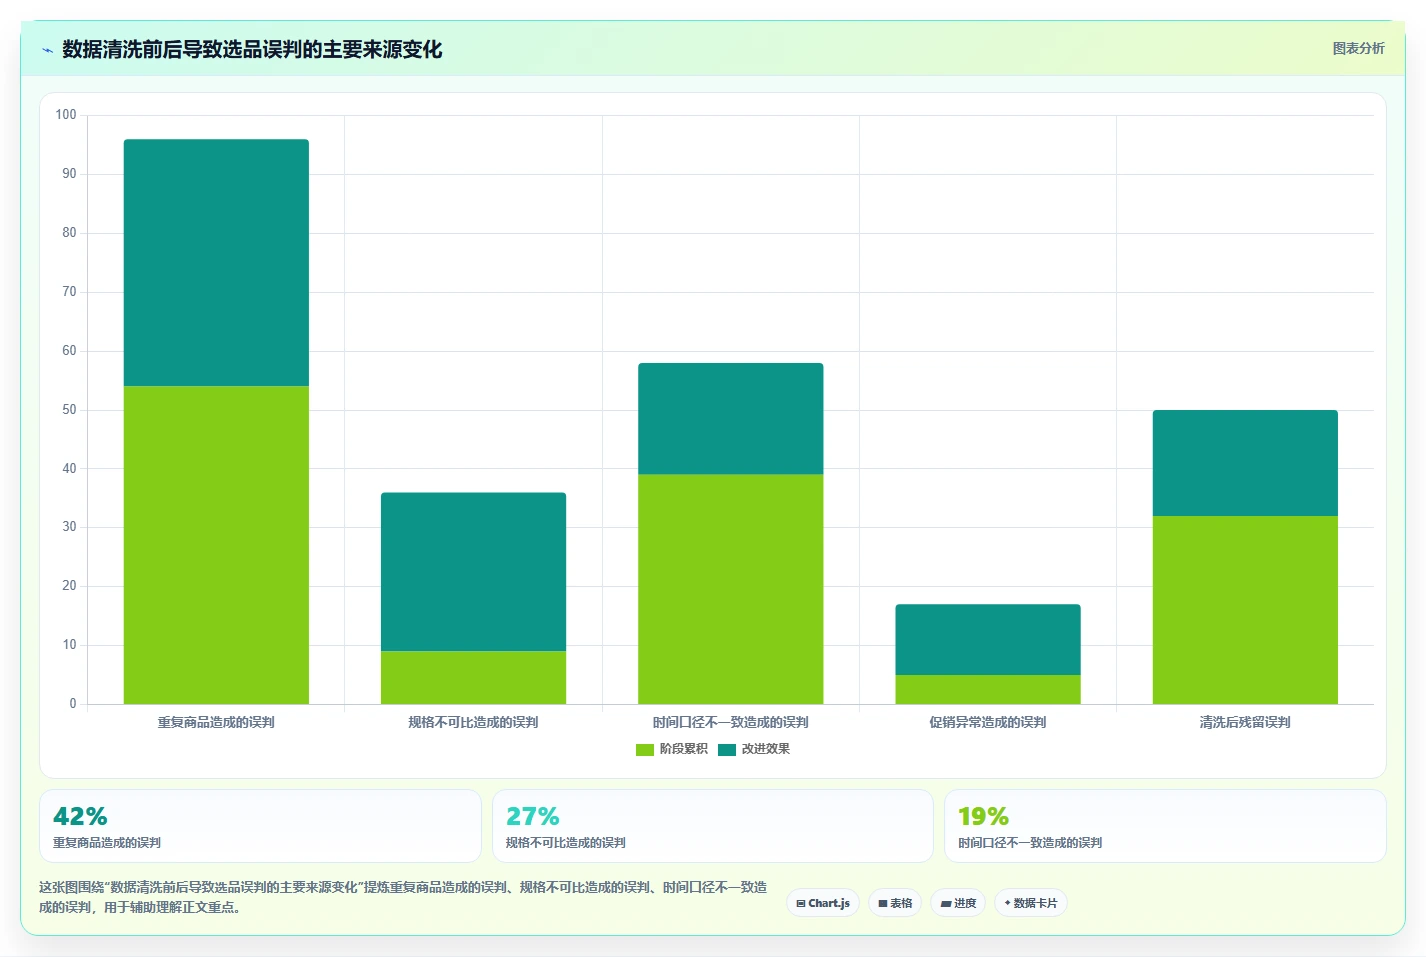Click the x-axis label 时间口径不一致造成的误判
Image resolution: width=1426 pixels, height=957 pixels.
click(731, 722)
